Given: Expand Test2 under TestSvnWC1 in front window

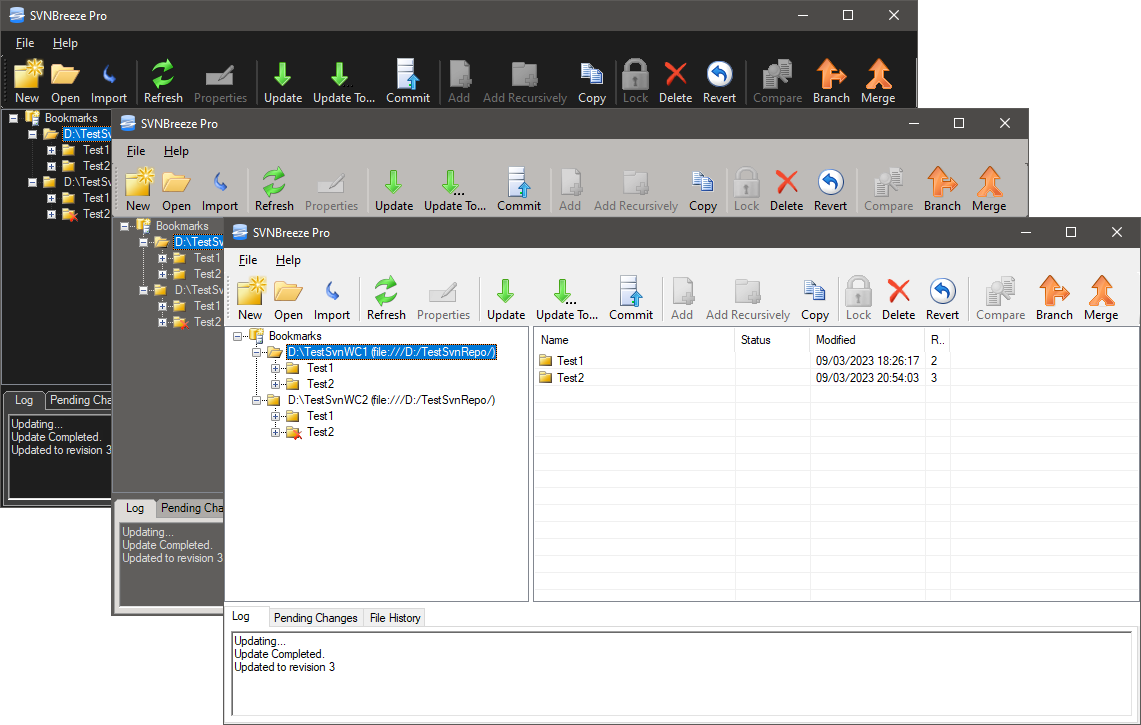Looking at the screenshot, I should (x=275, y=384).
